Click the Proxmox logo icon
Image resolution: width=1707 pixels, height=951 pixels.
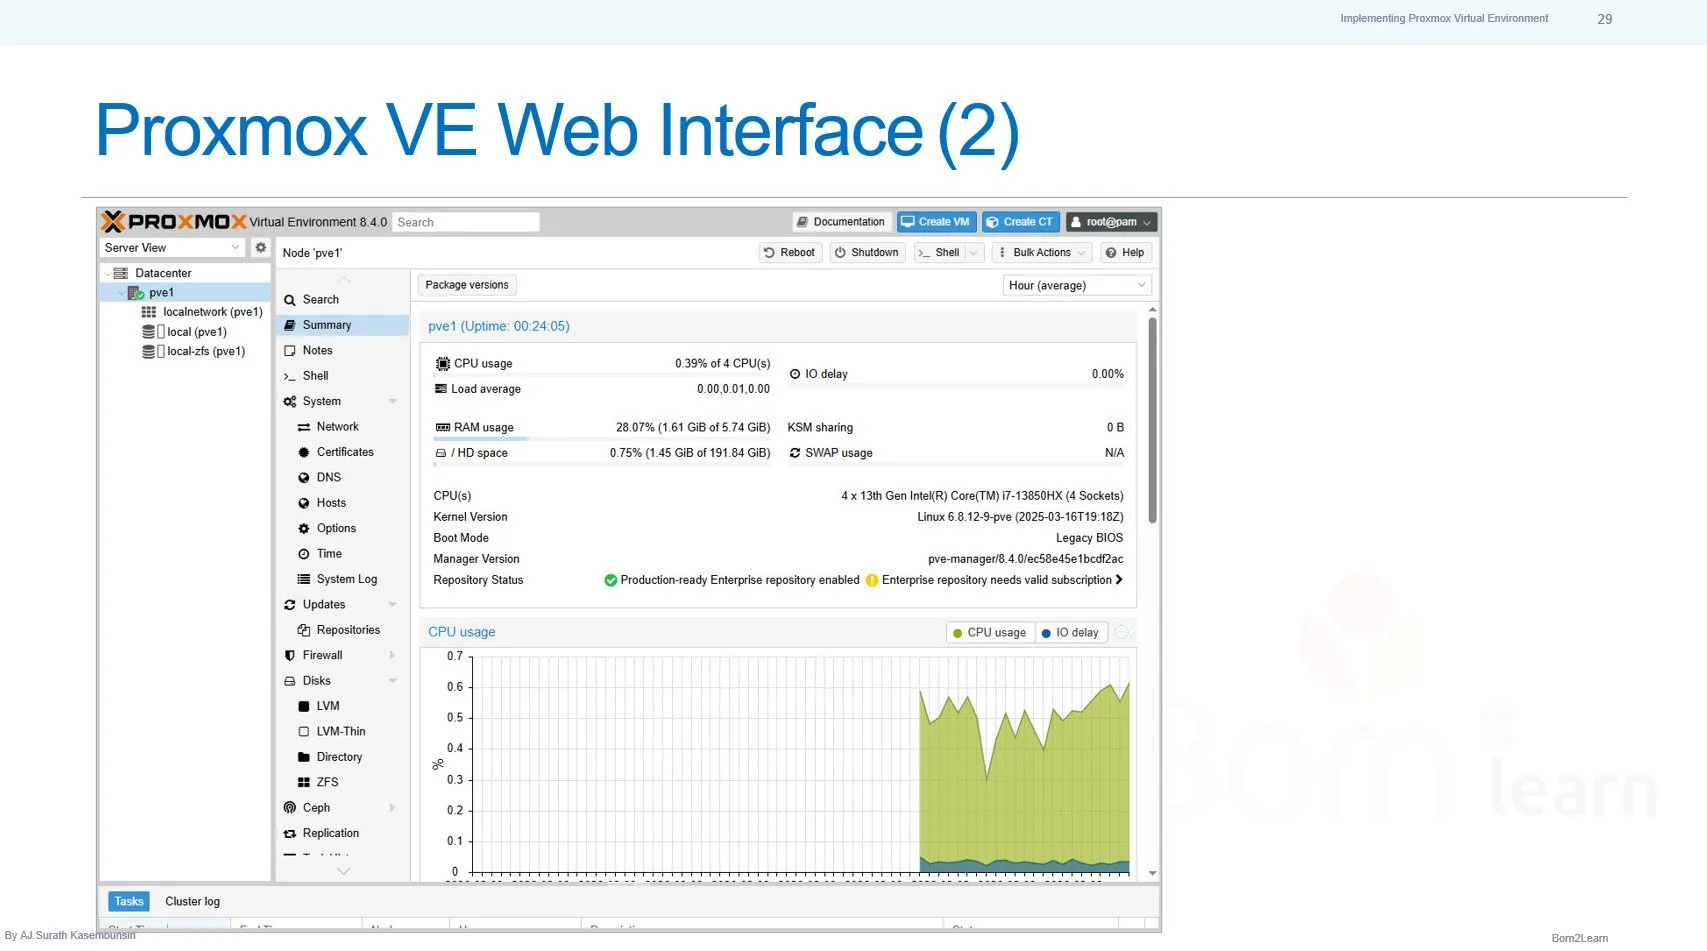pyautogui.click(x=113, y=221)
